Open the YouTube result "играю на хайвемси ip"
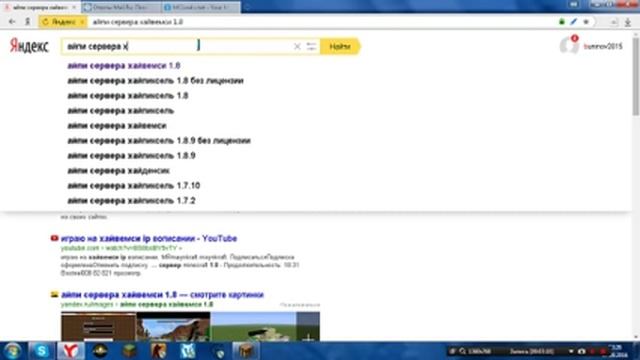640x360 pixels. [x=149, y=238]
